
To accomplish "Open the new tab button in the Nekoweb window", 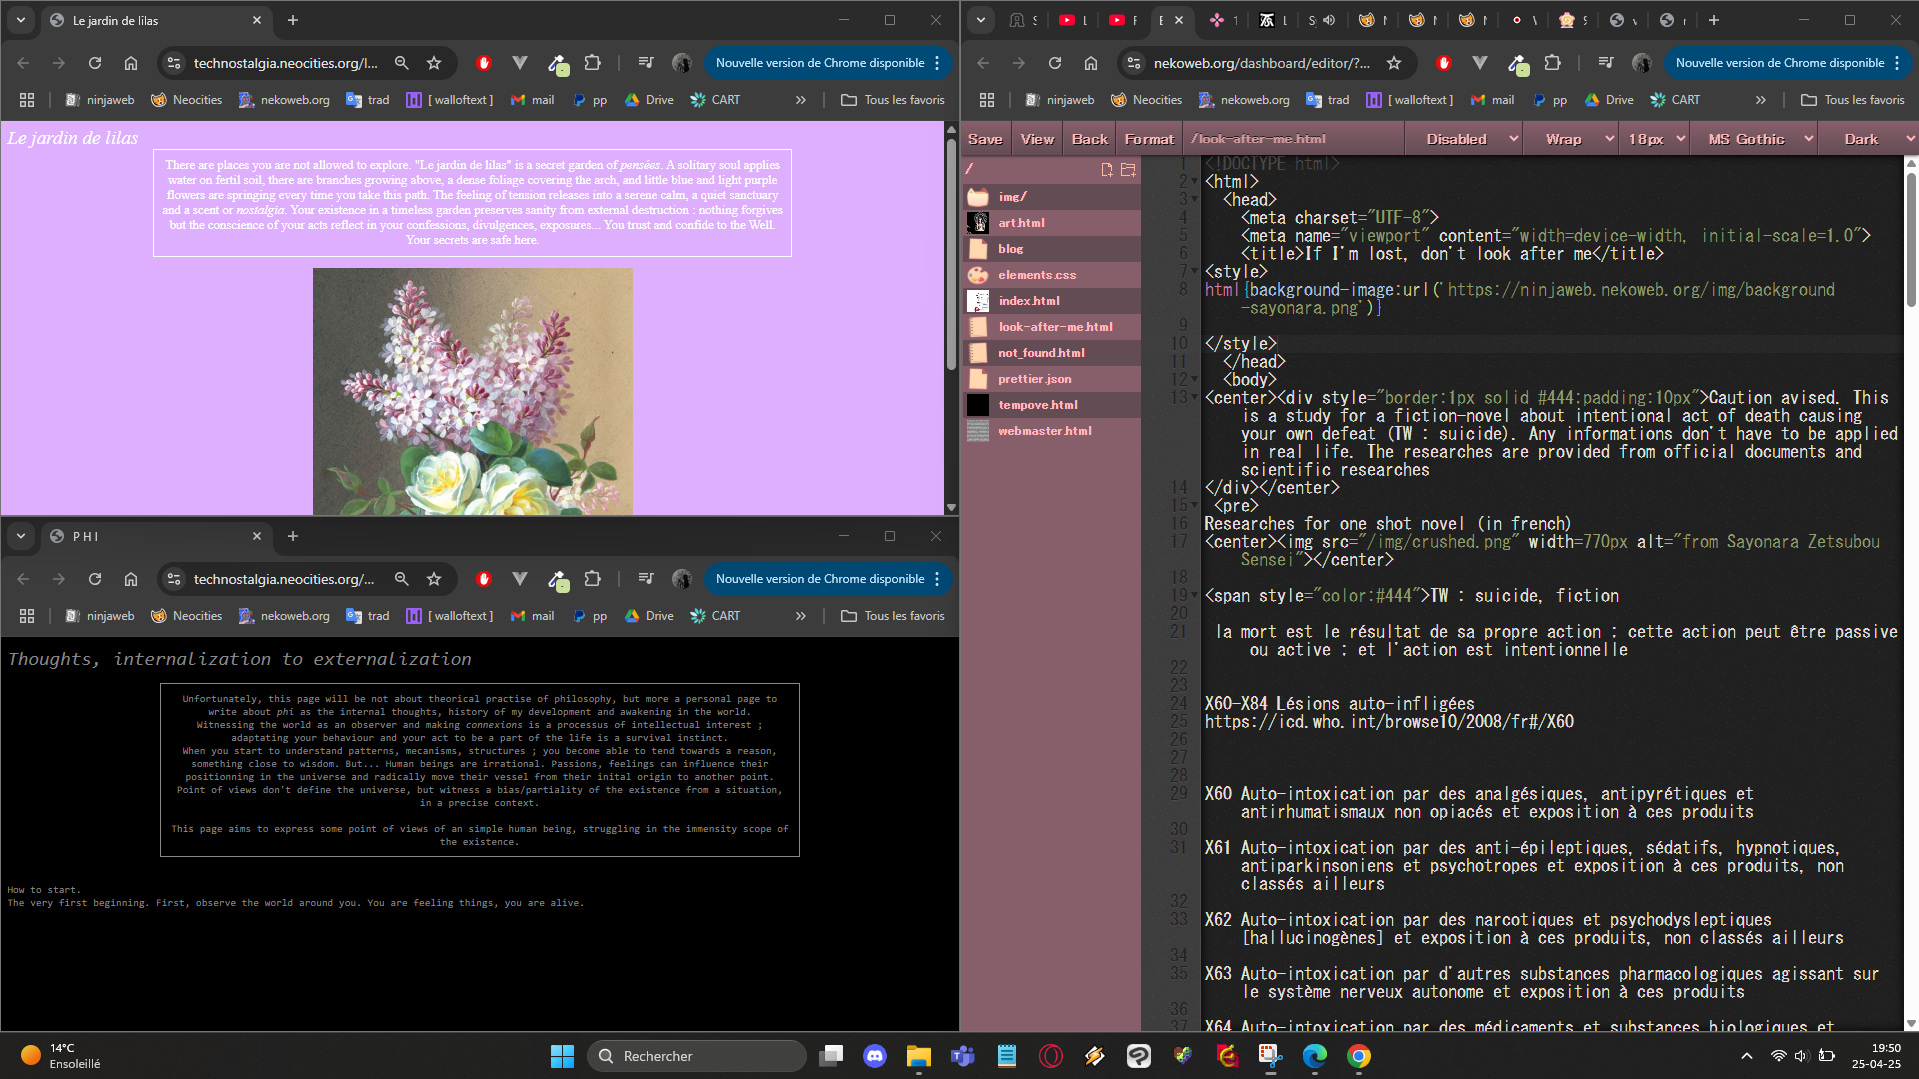I will click(1713, 20).
